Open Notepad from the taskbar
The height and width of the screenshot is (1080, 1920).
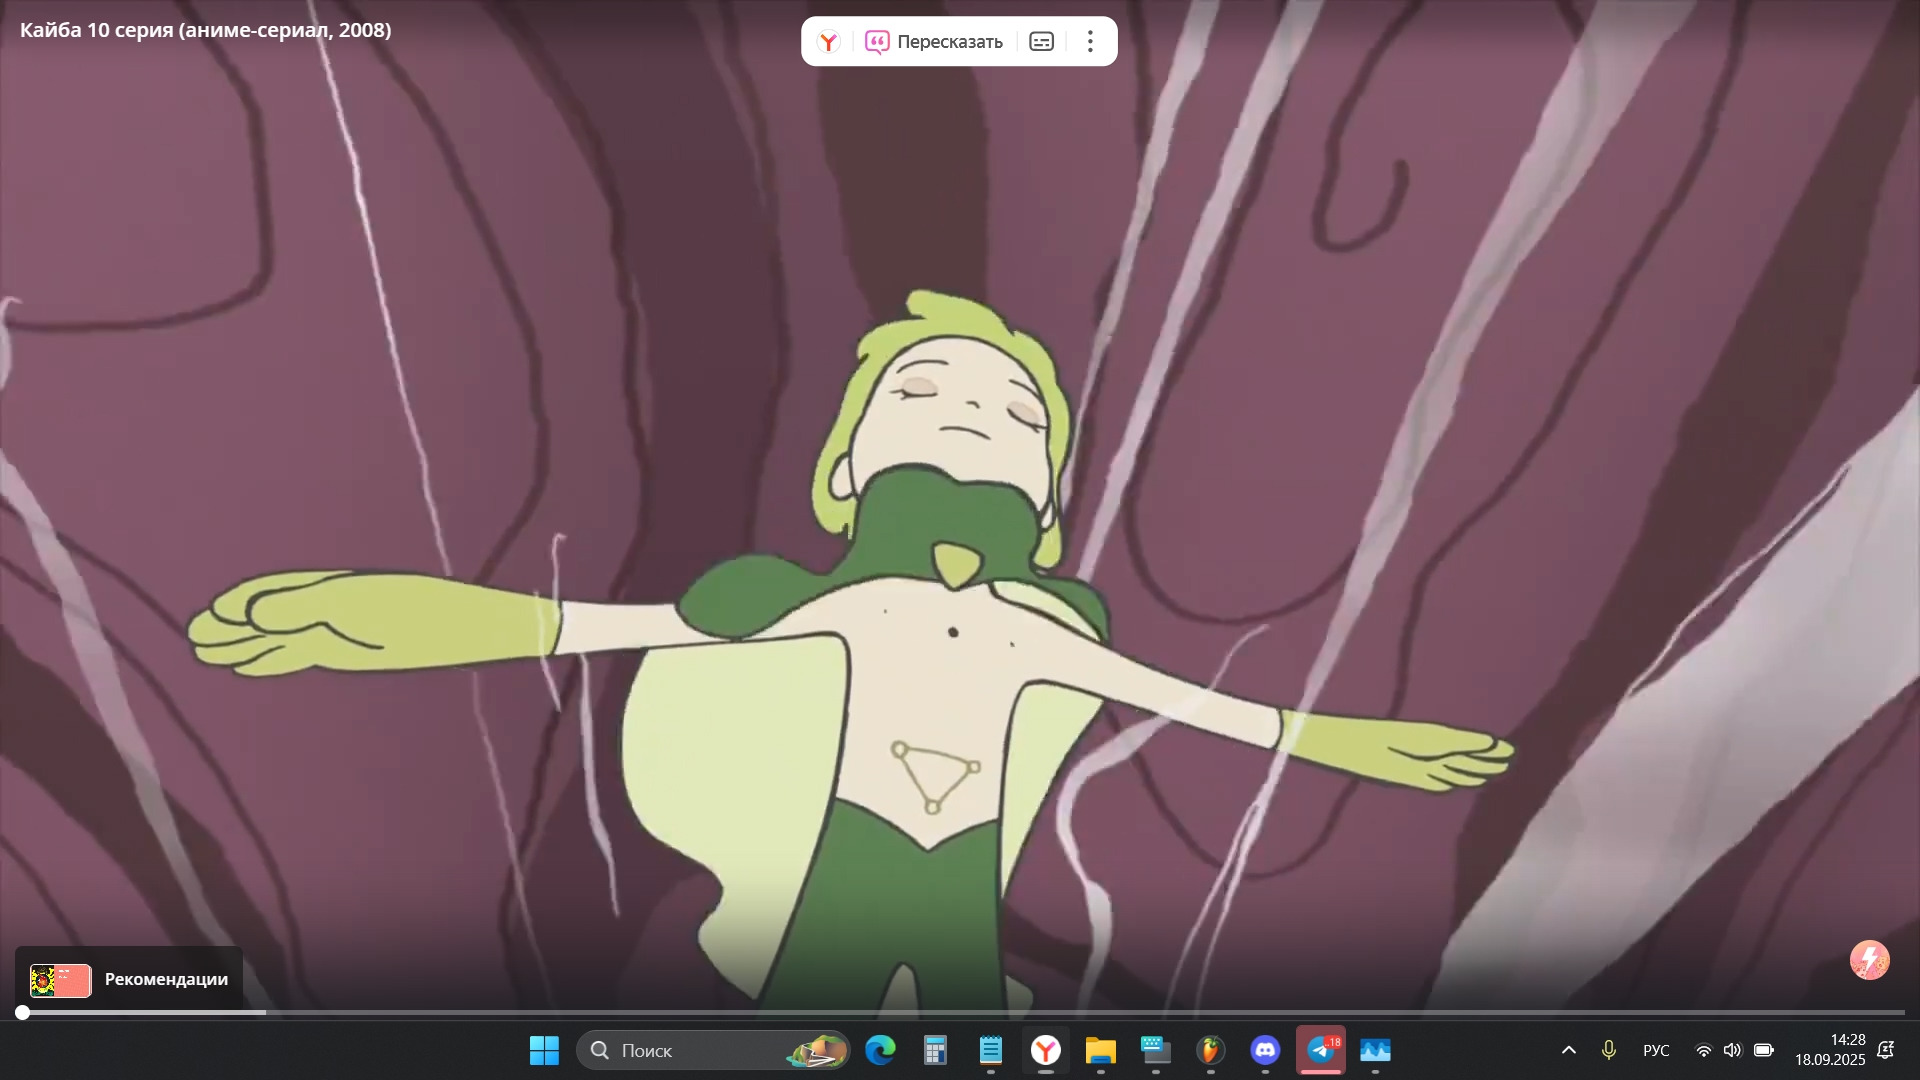(x=990, y=1051)
